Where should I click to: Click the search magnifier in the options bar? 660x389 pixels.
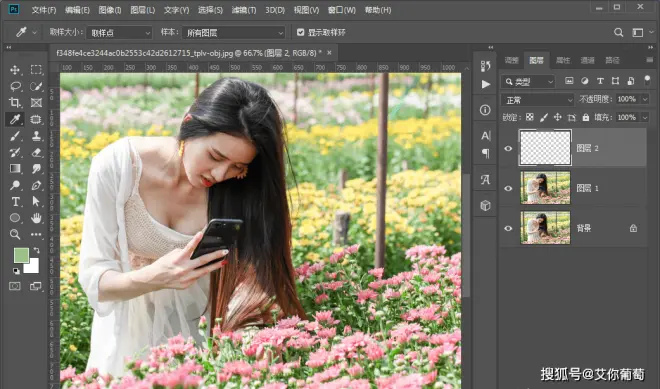coord(618,32)
